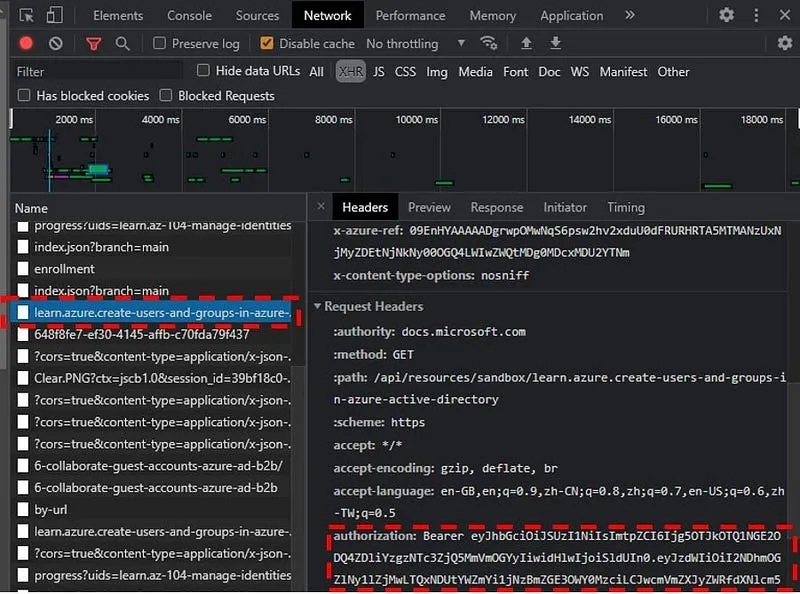
Task: Close the request details pane
Action: coord(321,206)
